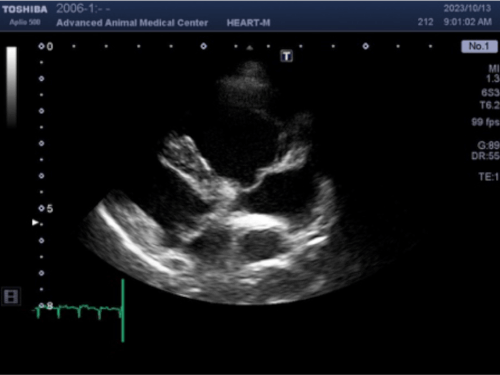Click the 0 depth marker diamond
Screen dimensions: 500x375
[x=41, y=46]
